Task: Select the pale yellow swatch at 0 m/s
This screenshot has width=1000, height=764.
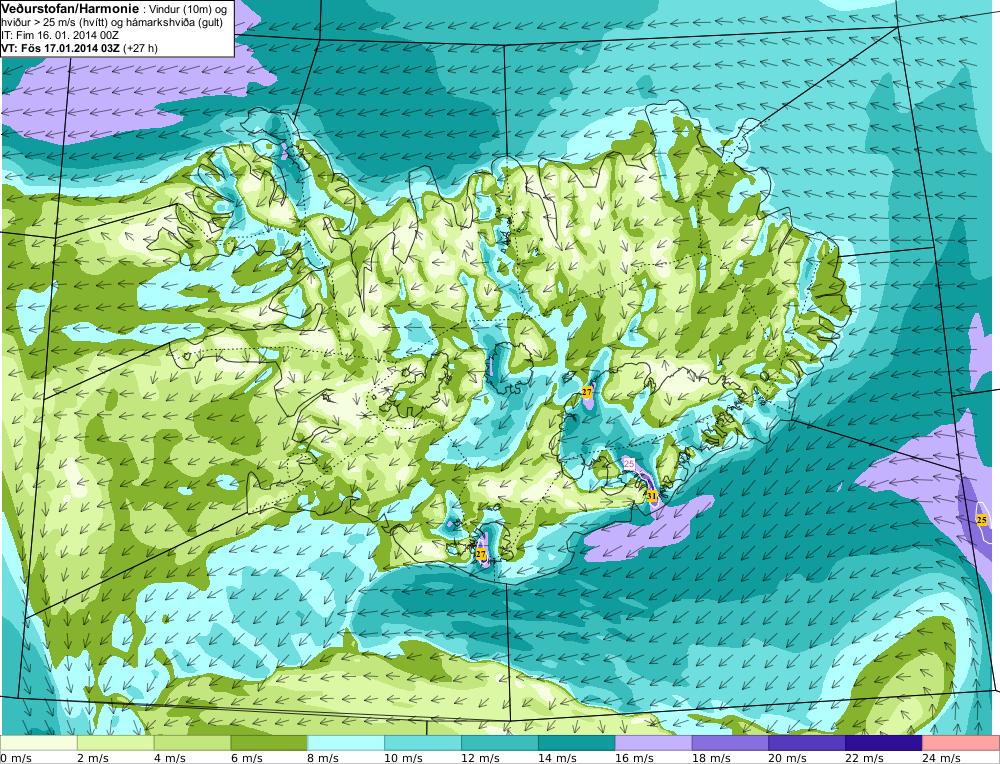Action: [x=39, y=743]
